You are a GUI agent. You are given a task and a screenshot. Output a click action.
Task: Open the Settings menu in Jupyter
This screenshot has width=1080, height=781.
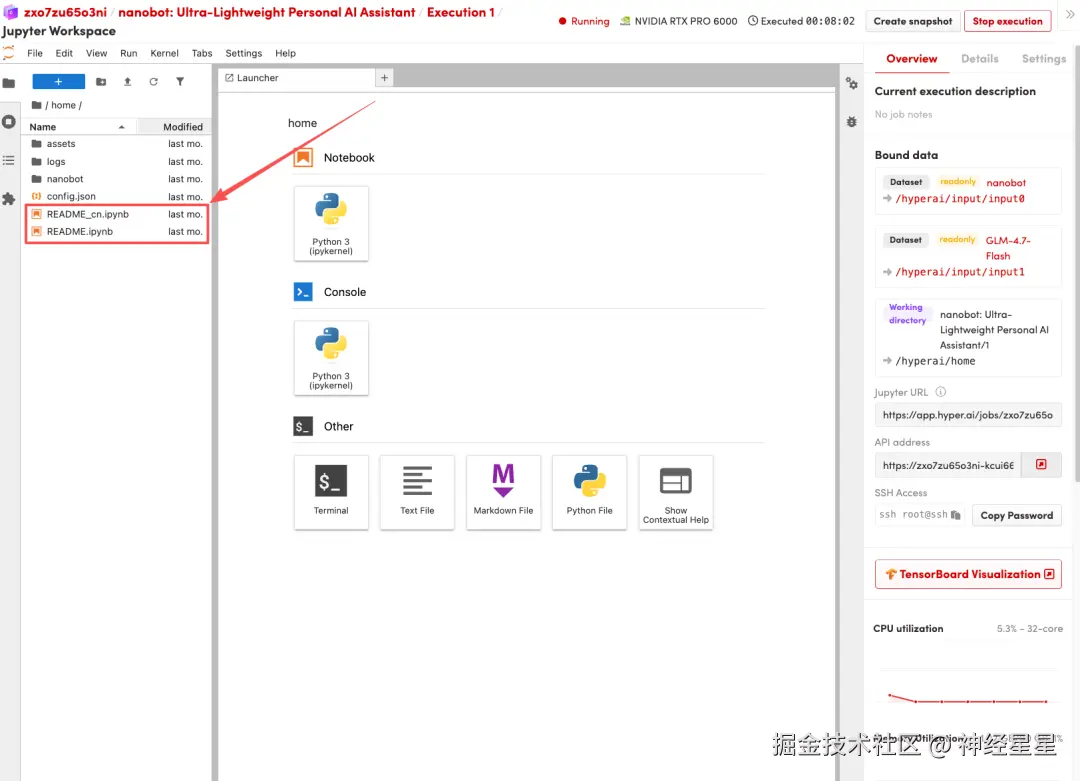tap(244, 53)
